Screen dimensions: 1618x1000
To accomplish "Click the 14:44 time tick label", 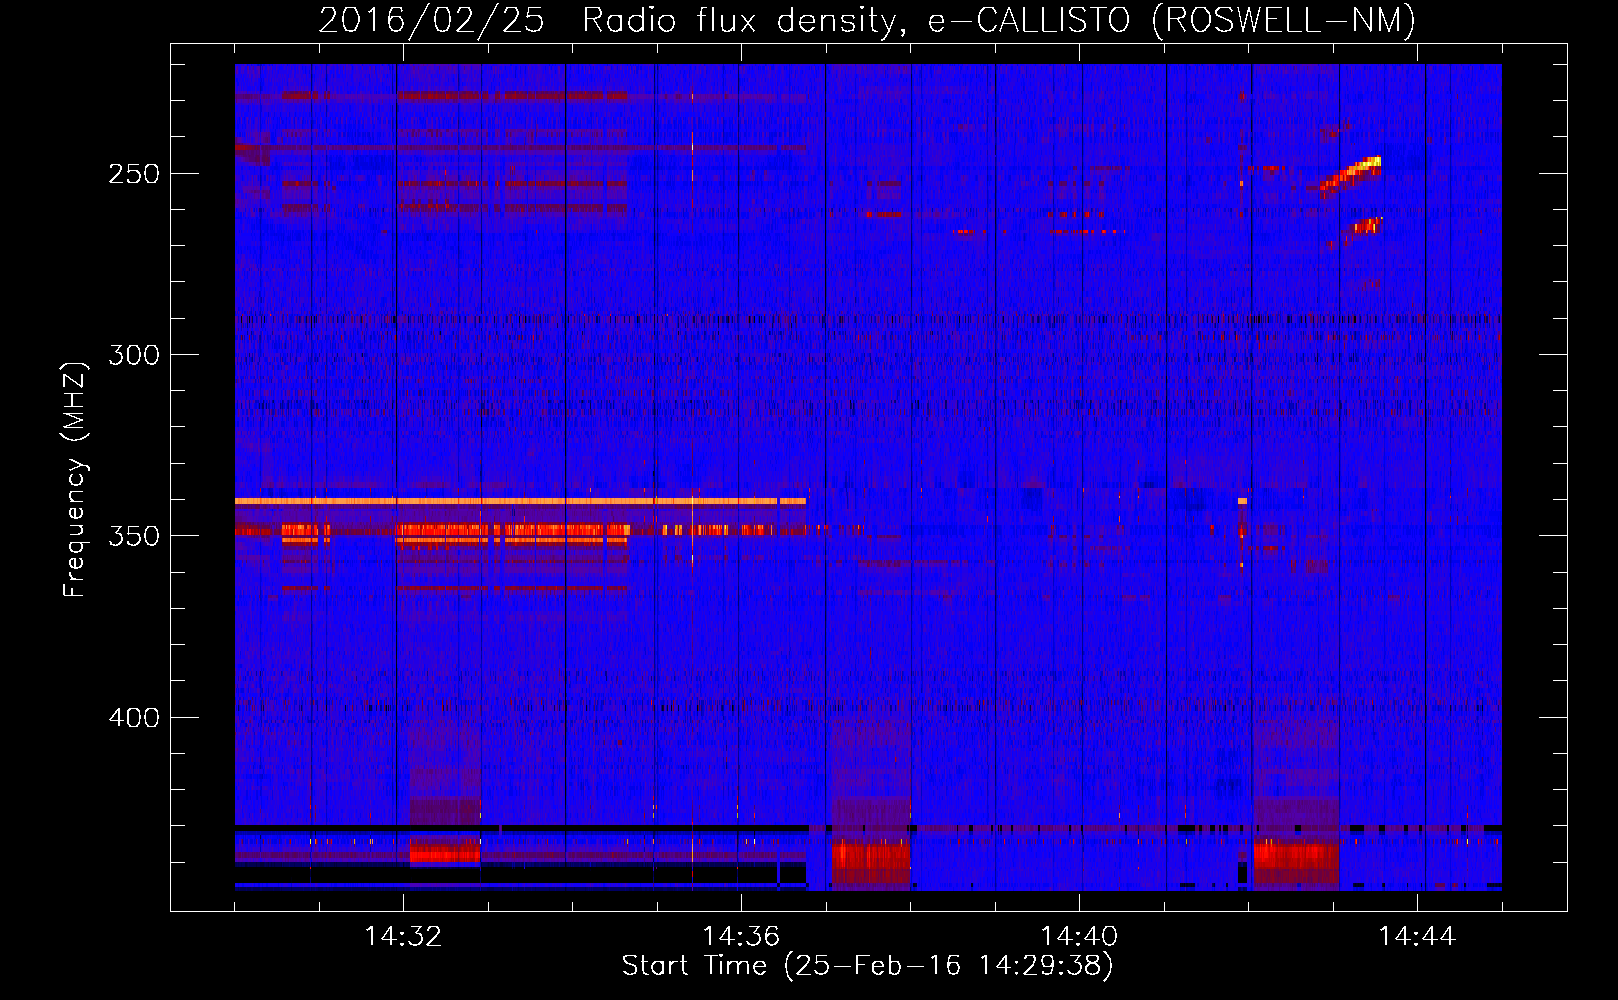I will pyautogui.click(x=1417, y=937).
